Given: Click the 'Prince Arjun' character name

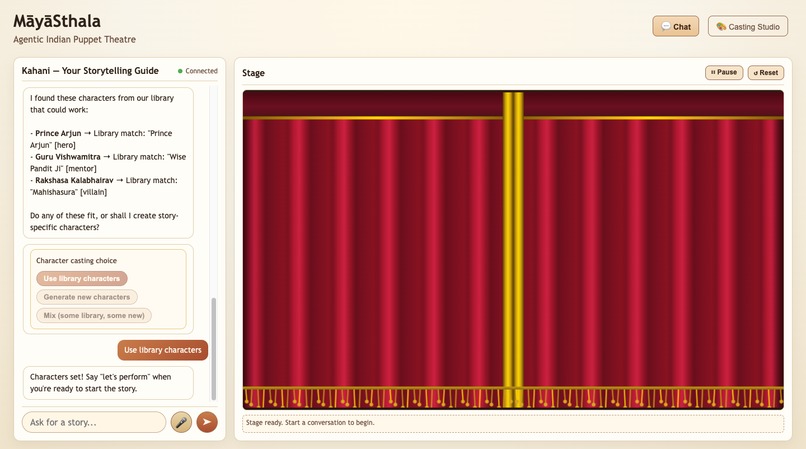Looking at the screenshot, I should point(58,133).
